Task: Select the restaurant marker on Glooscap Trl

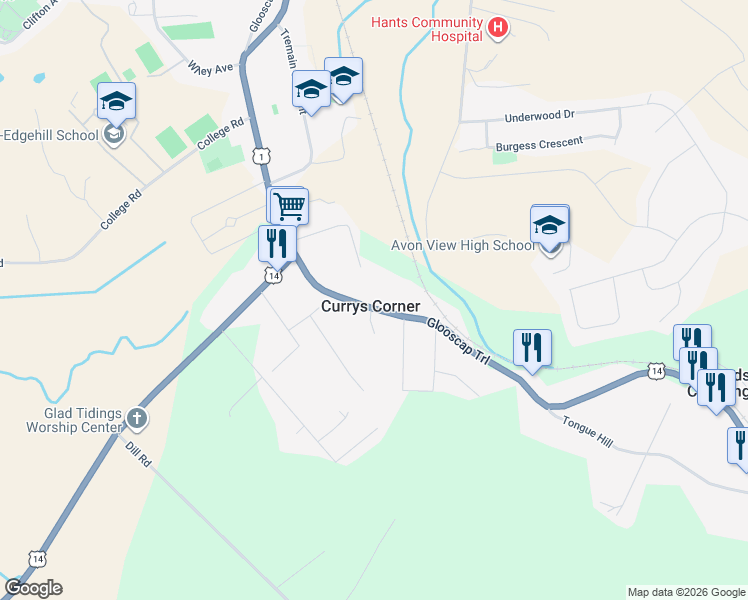Action: point(532,349)
